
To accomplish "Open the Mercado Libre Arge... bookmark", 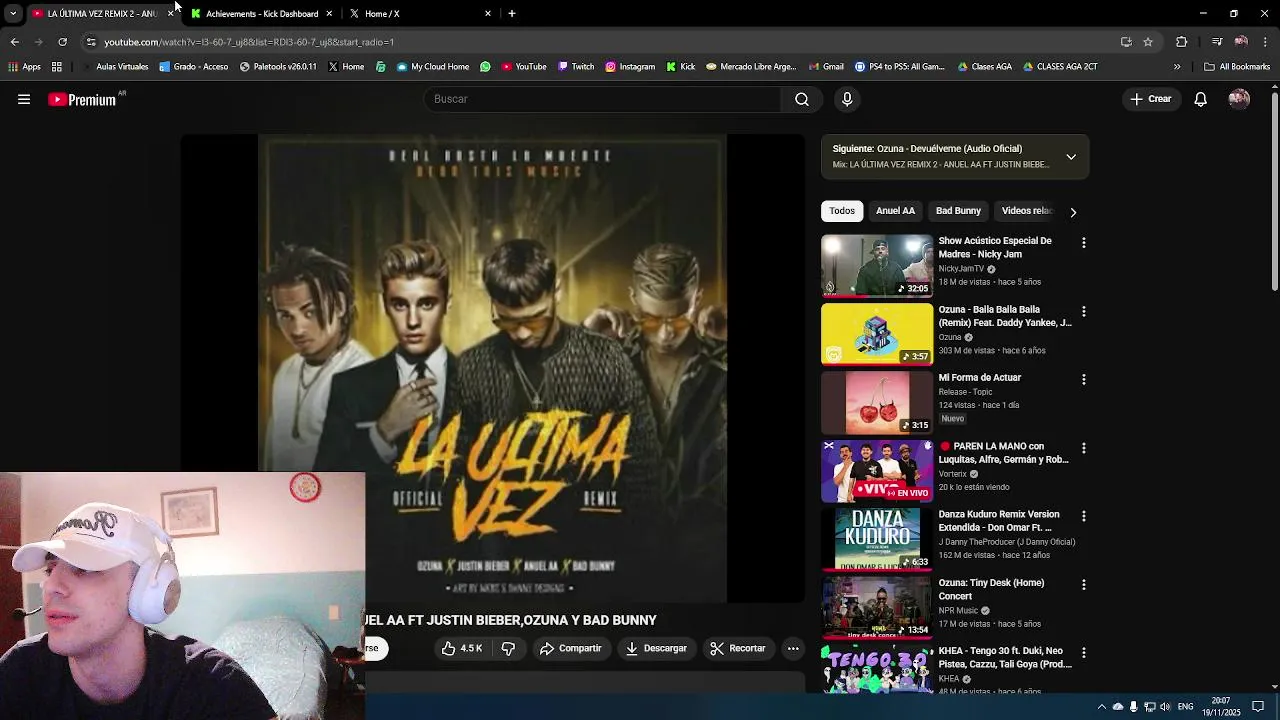I will (751, 67).
